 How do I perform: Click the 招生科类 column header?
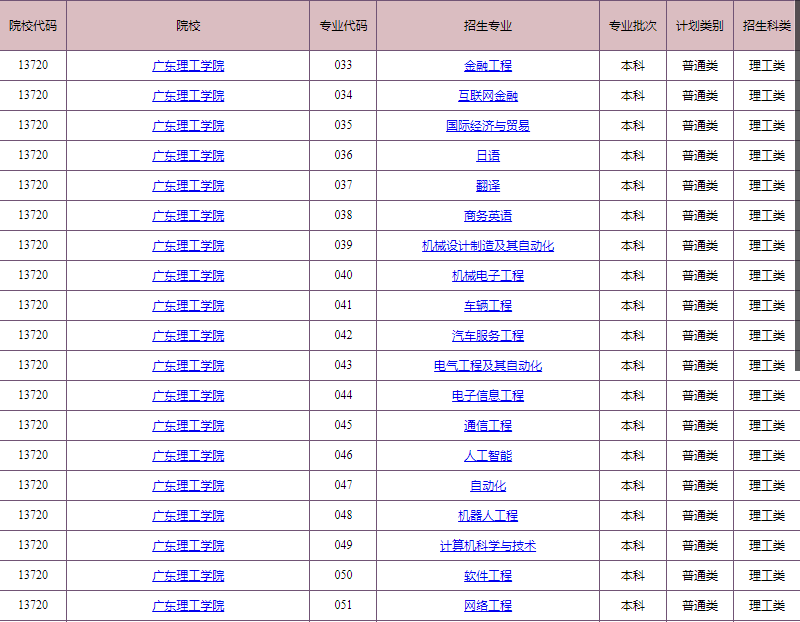pyautogui.click(x=766, y=26)
